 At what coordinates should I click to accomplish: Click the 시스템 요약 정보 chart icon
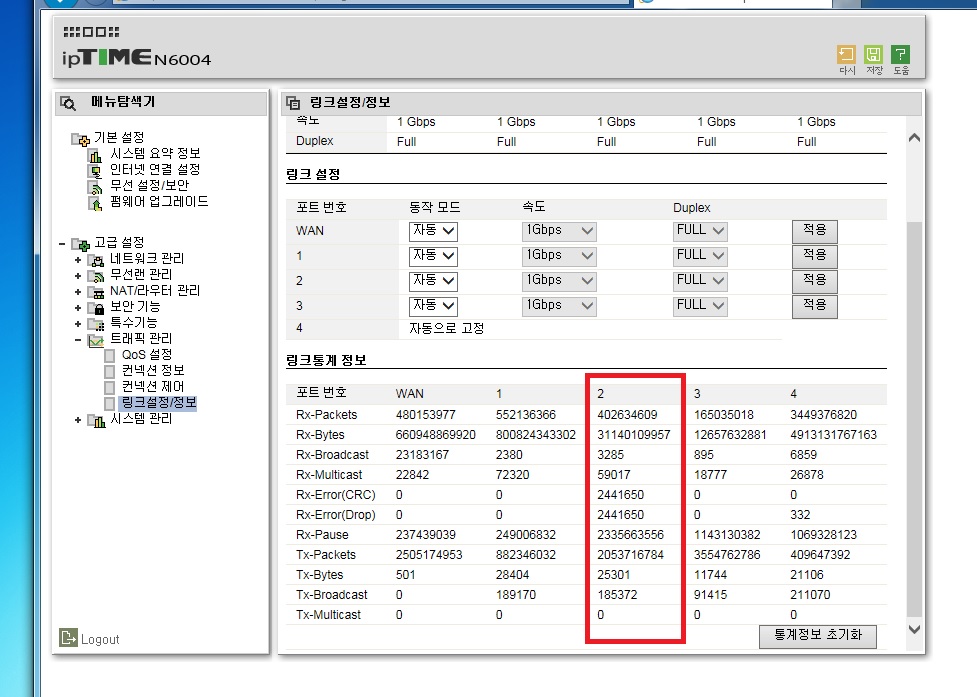pos(95,154)
